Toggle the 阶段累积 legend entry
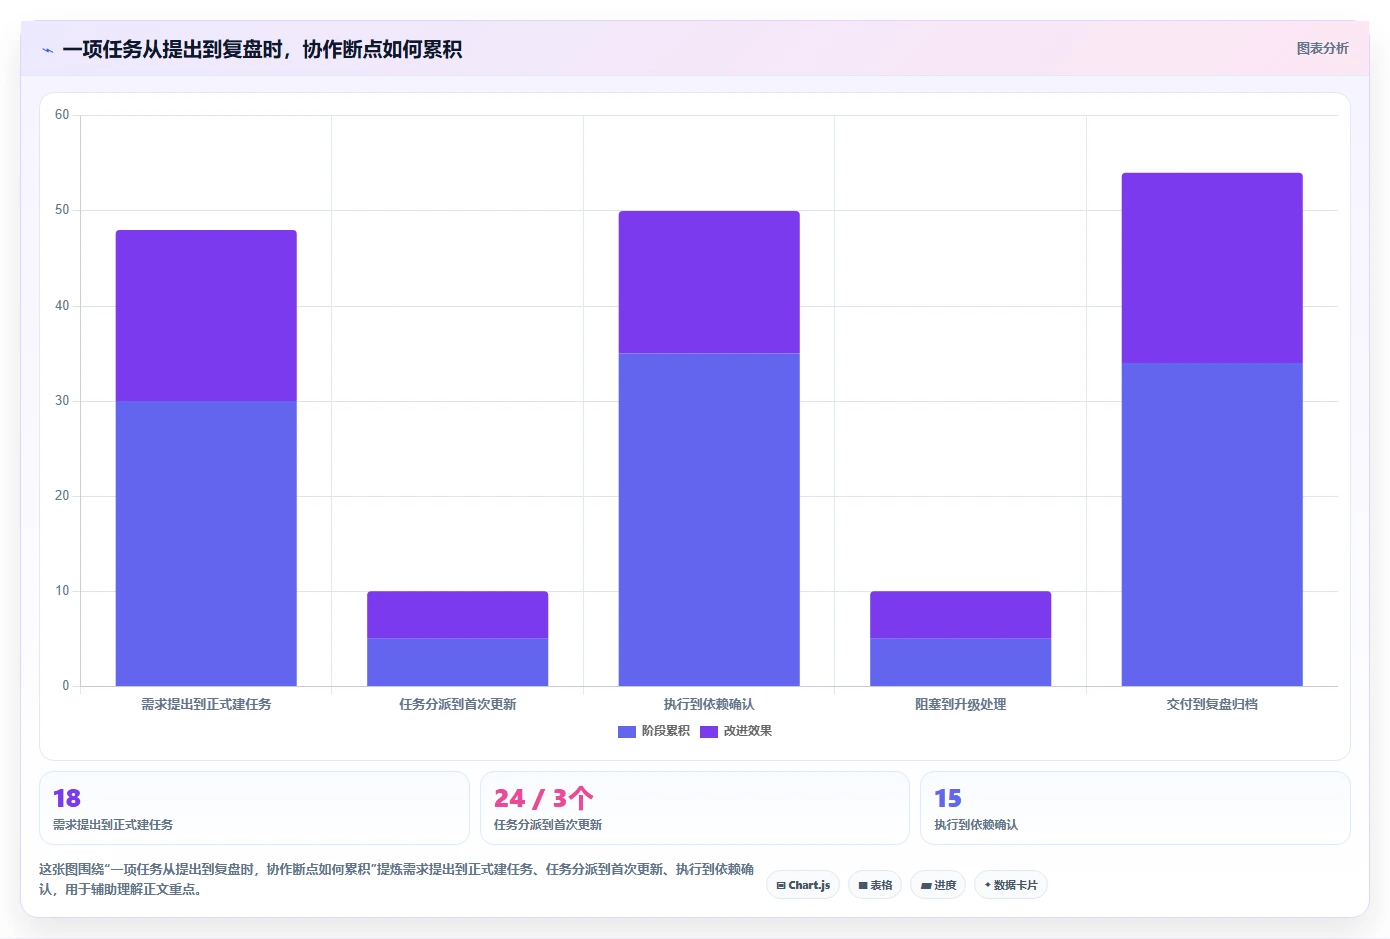The image size is (1390, 939). [654, 731]
